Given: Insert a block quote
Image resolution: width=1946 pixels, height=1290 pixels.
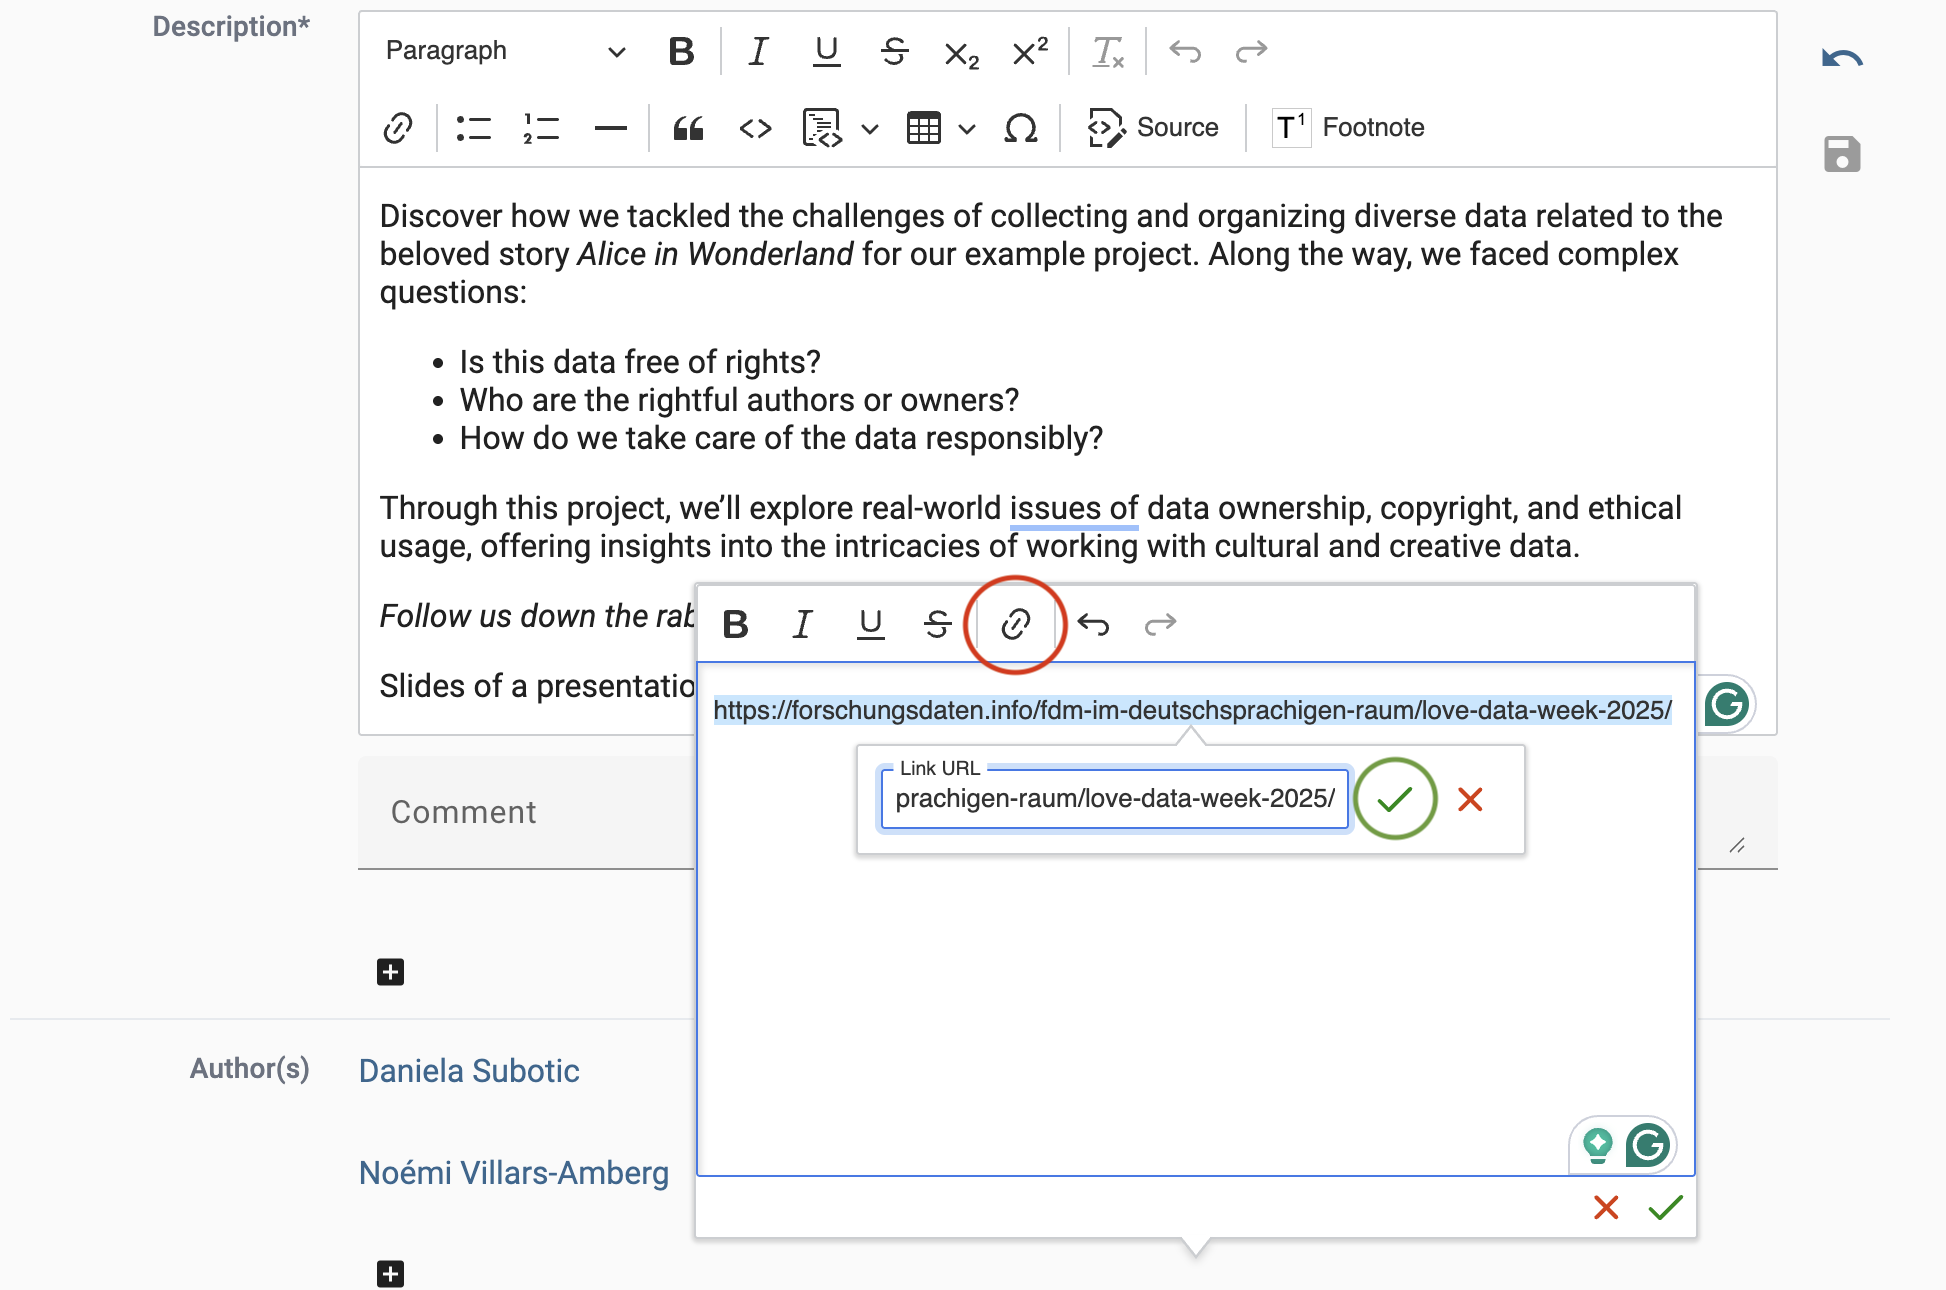Looking at the screenshot, I should (x=687, y=128).
